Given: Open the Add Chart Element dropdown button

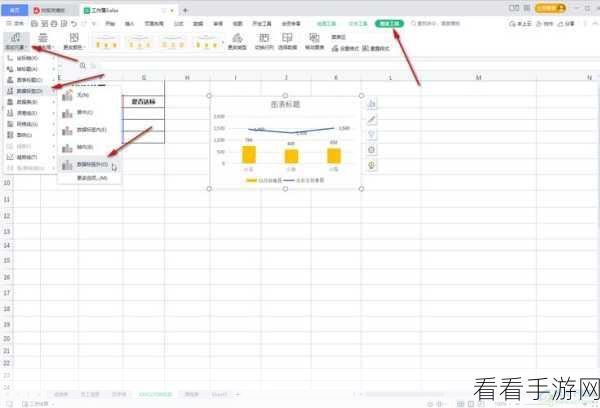Looking at the screenshot, I should [15, 41].
